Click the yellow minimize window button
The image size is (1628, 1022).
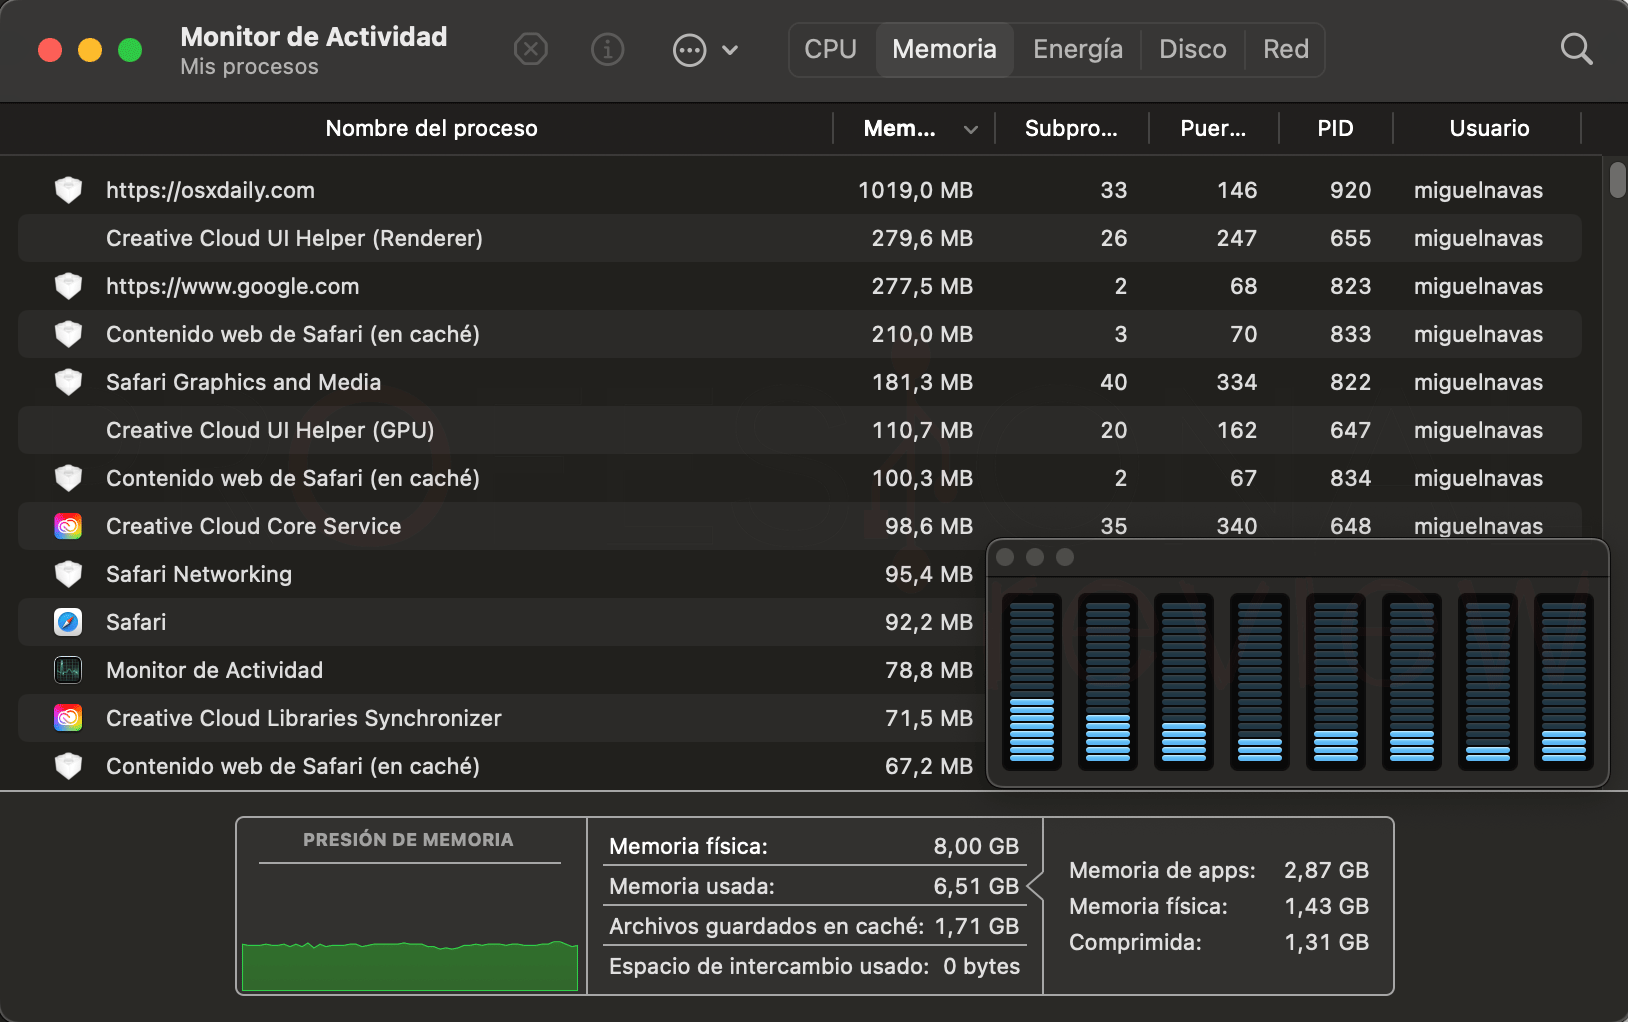tap(90, 50)
